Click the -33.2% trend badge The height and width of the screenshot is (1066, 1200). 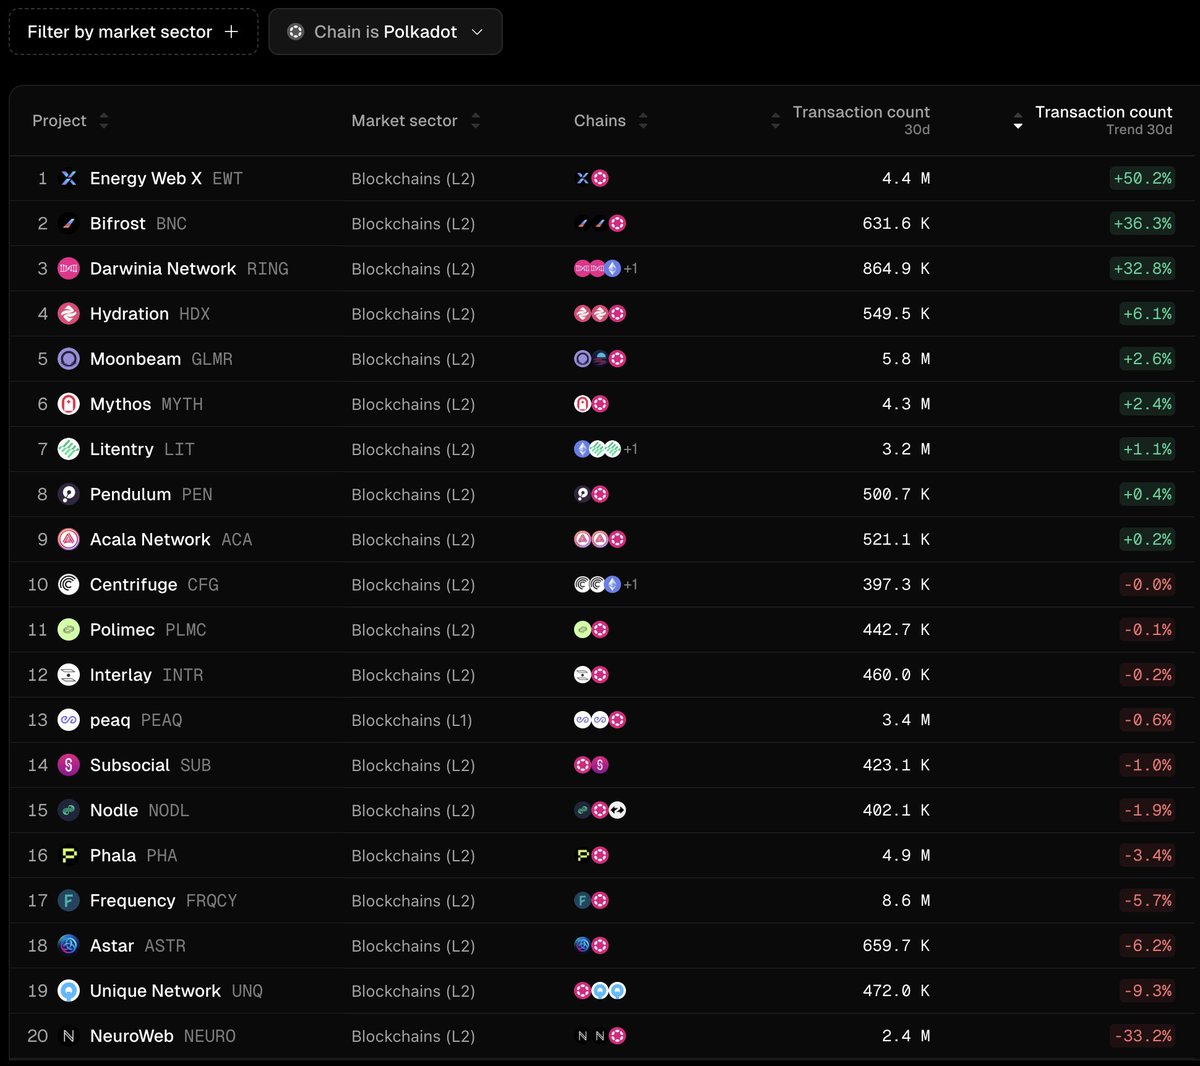(x=1142, y=1036)
